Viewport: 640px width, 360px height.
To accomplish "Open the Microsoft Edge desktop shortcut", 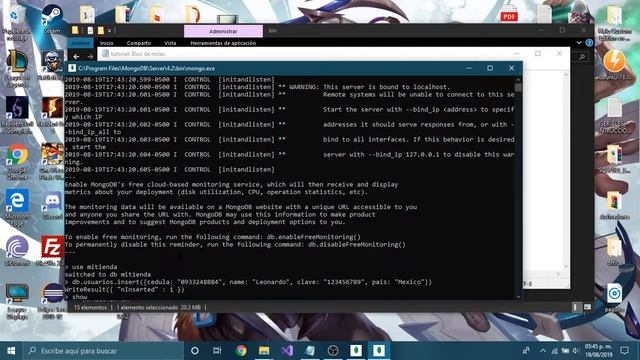I will click(17, 207).
